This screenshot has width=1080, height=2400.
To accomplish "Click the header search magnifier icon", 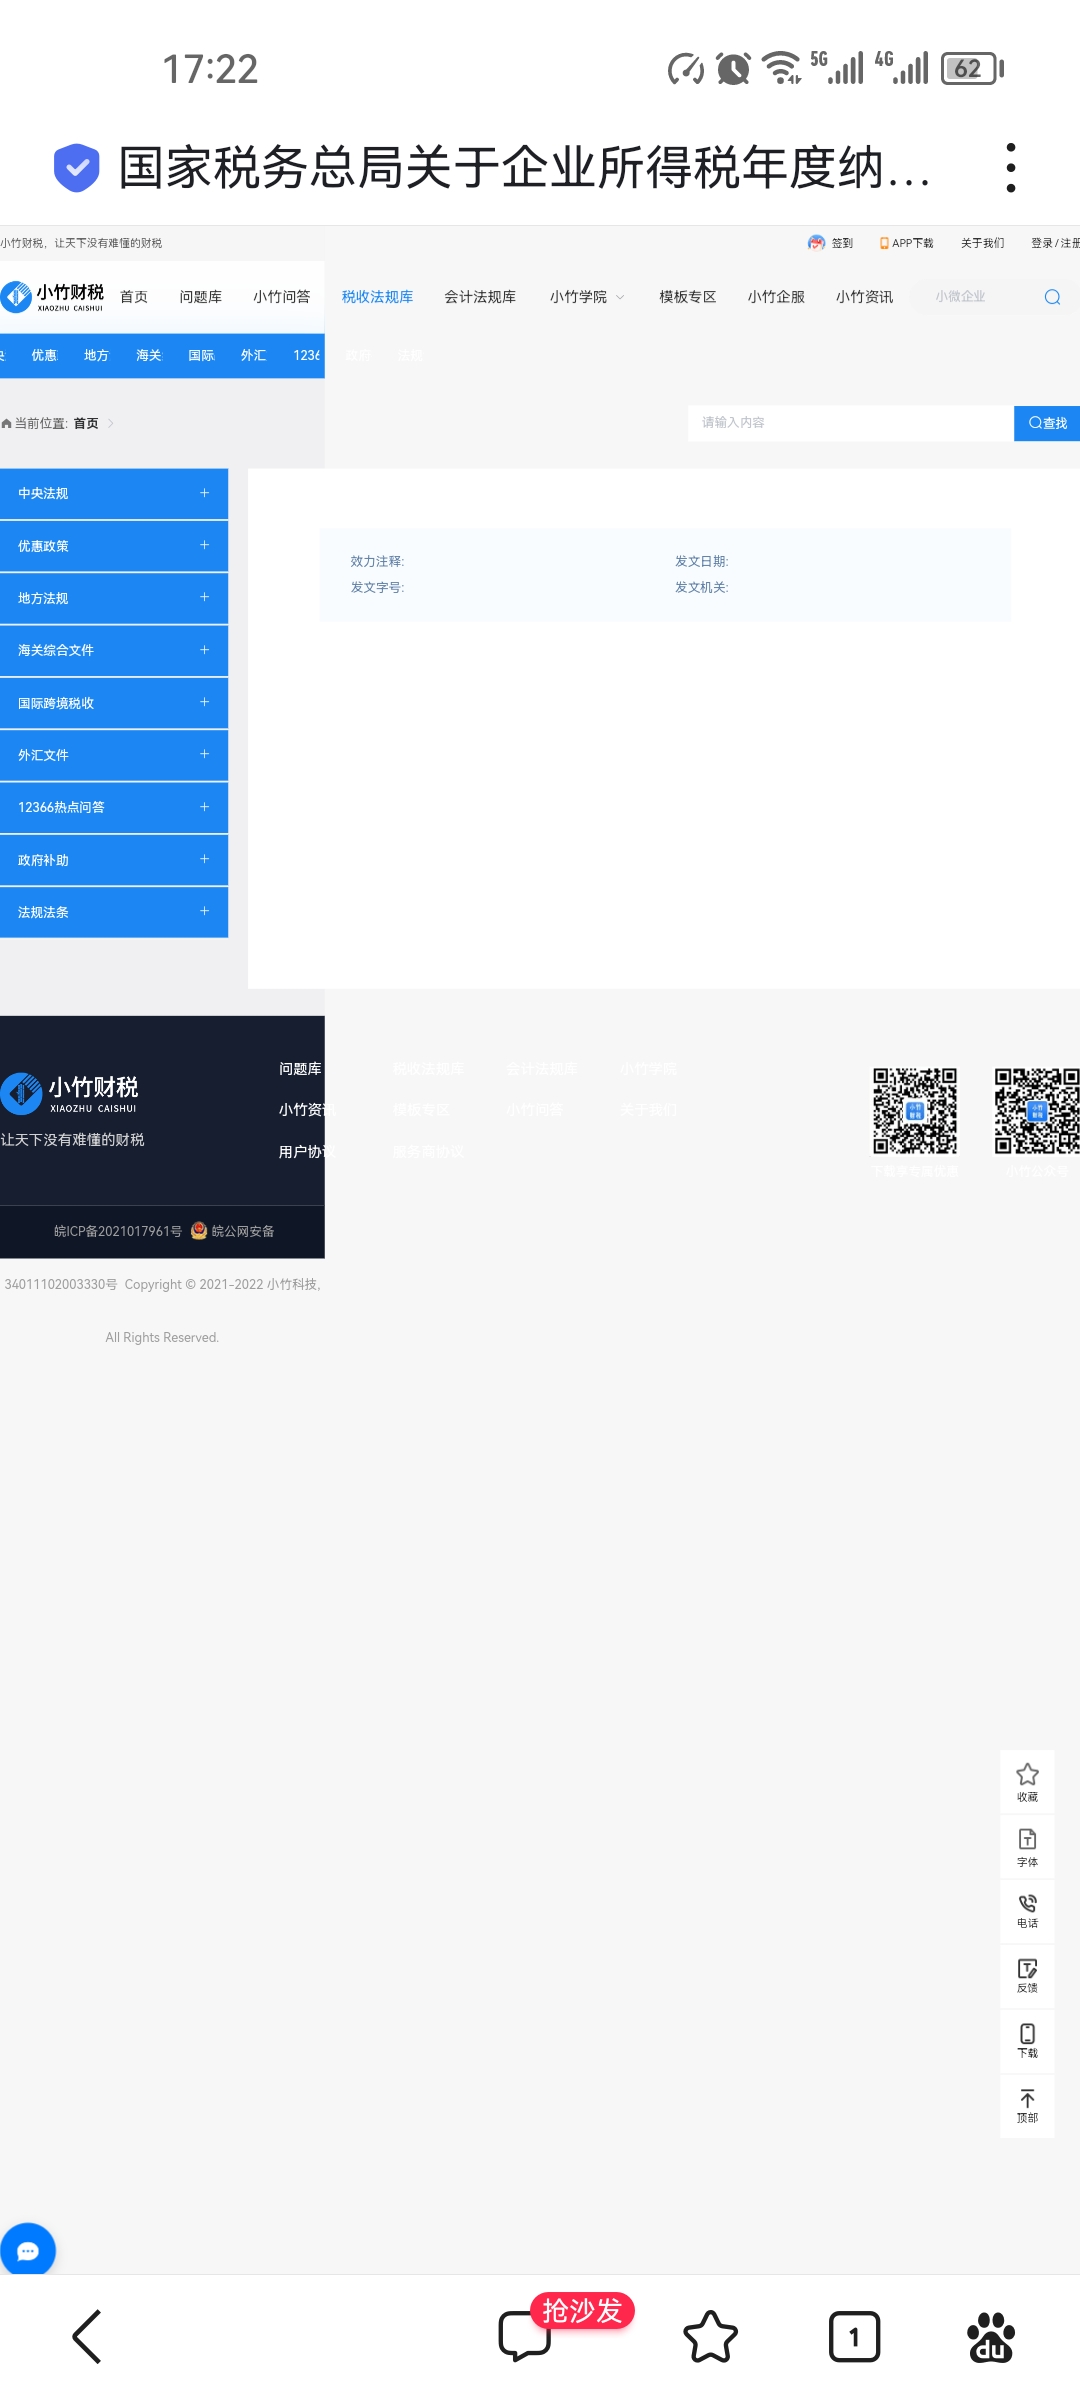I will point(1052,297).
